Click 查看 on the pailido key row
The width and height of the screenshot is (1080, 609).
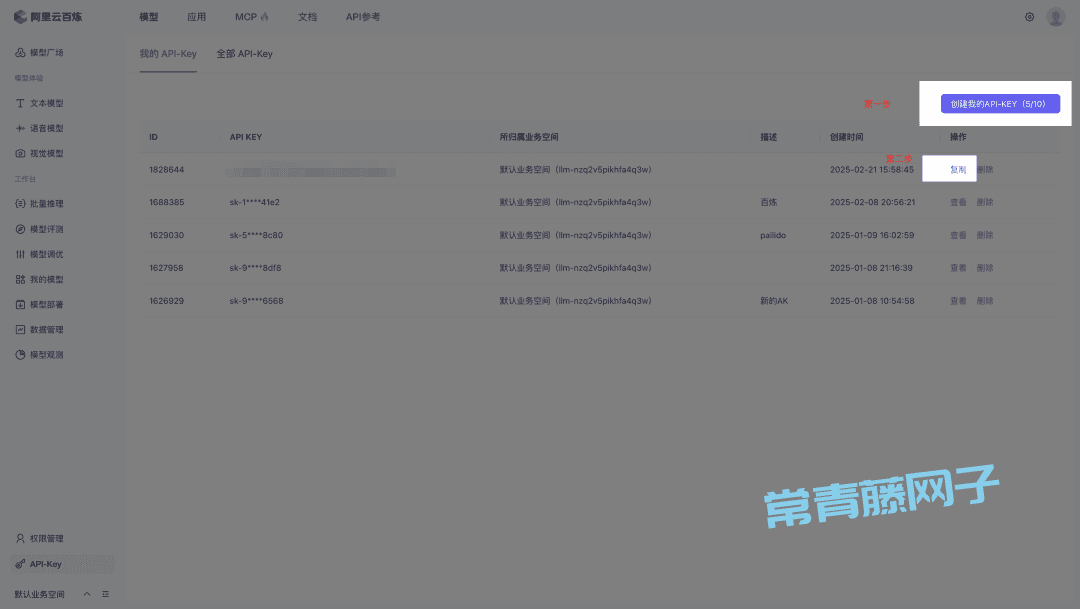956,235
